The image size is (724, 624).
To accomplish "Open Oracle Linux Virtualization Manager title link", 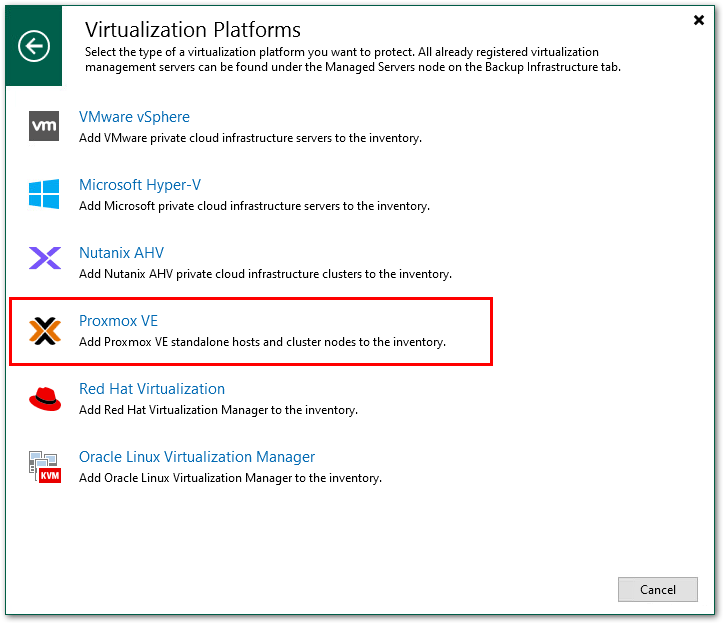I will pos(197,457).
